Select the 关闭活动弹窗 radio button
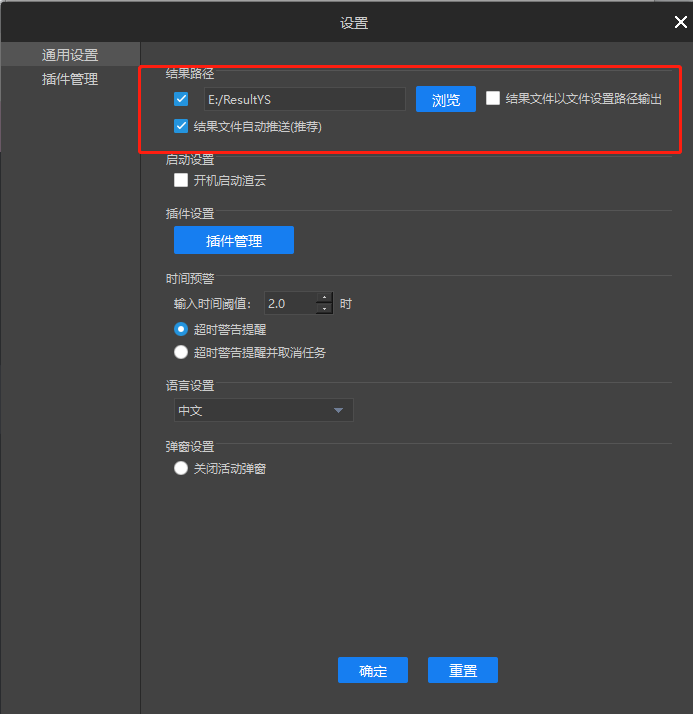The width and height of the screenshot is (693, 714). (181, 468)
